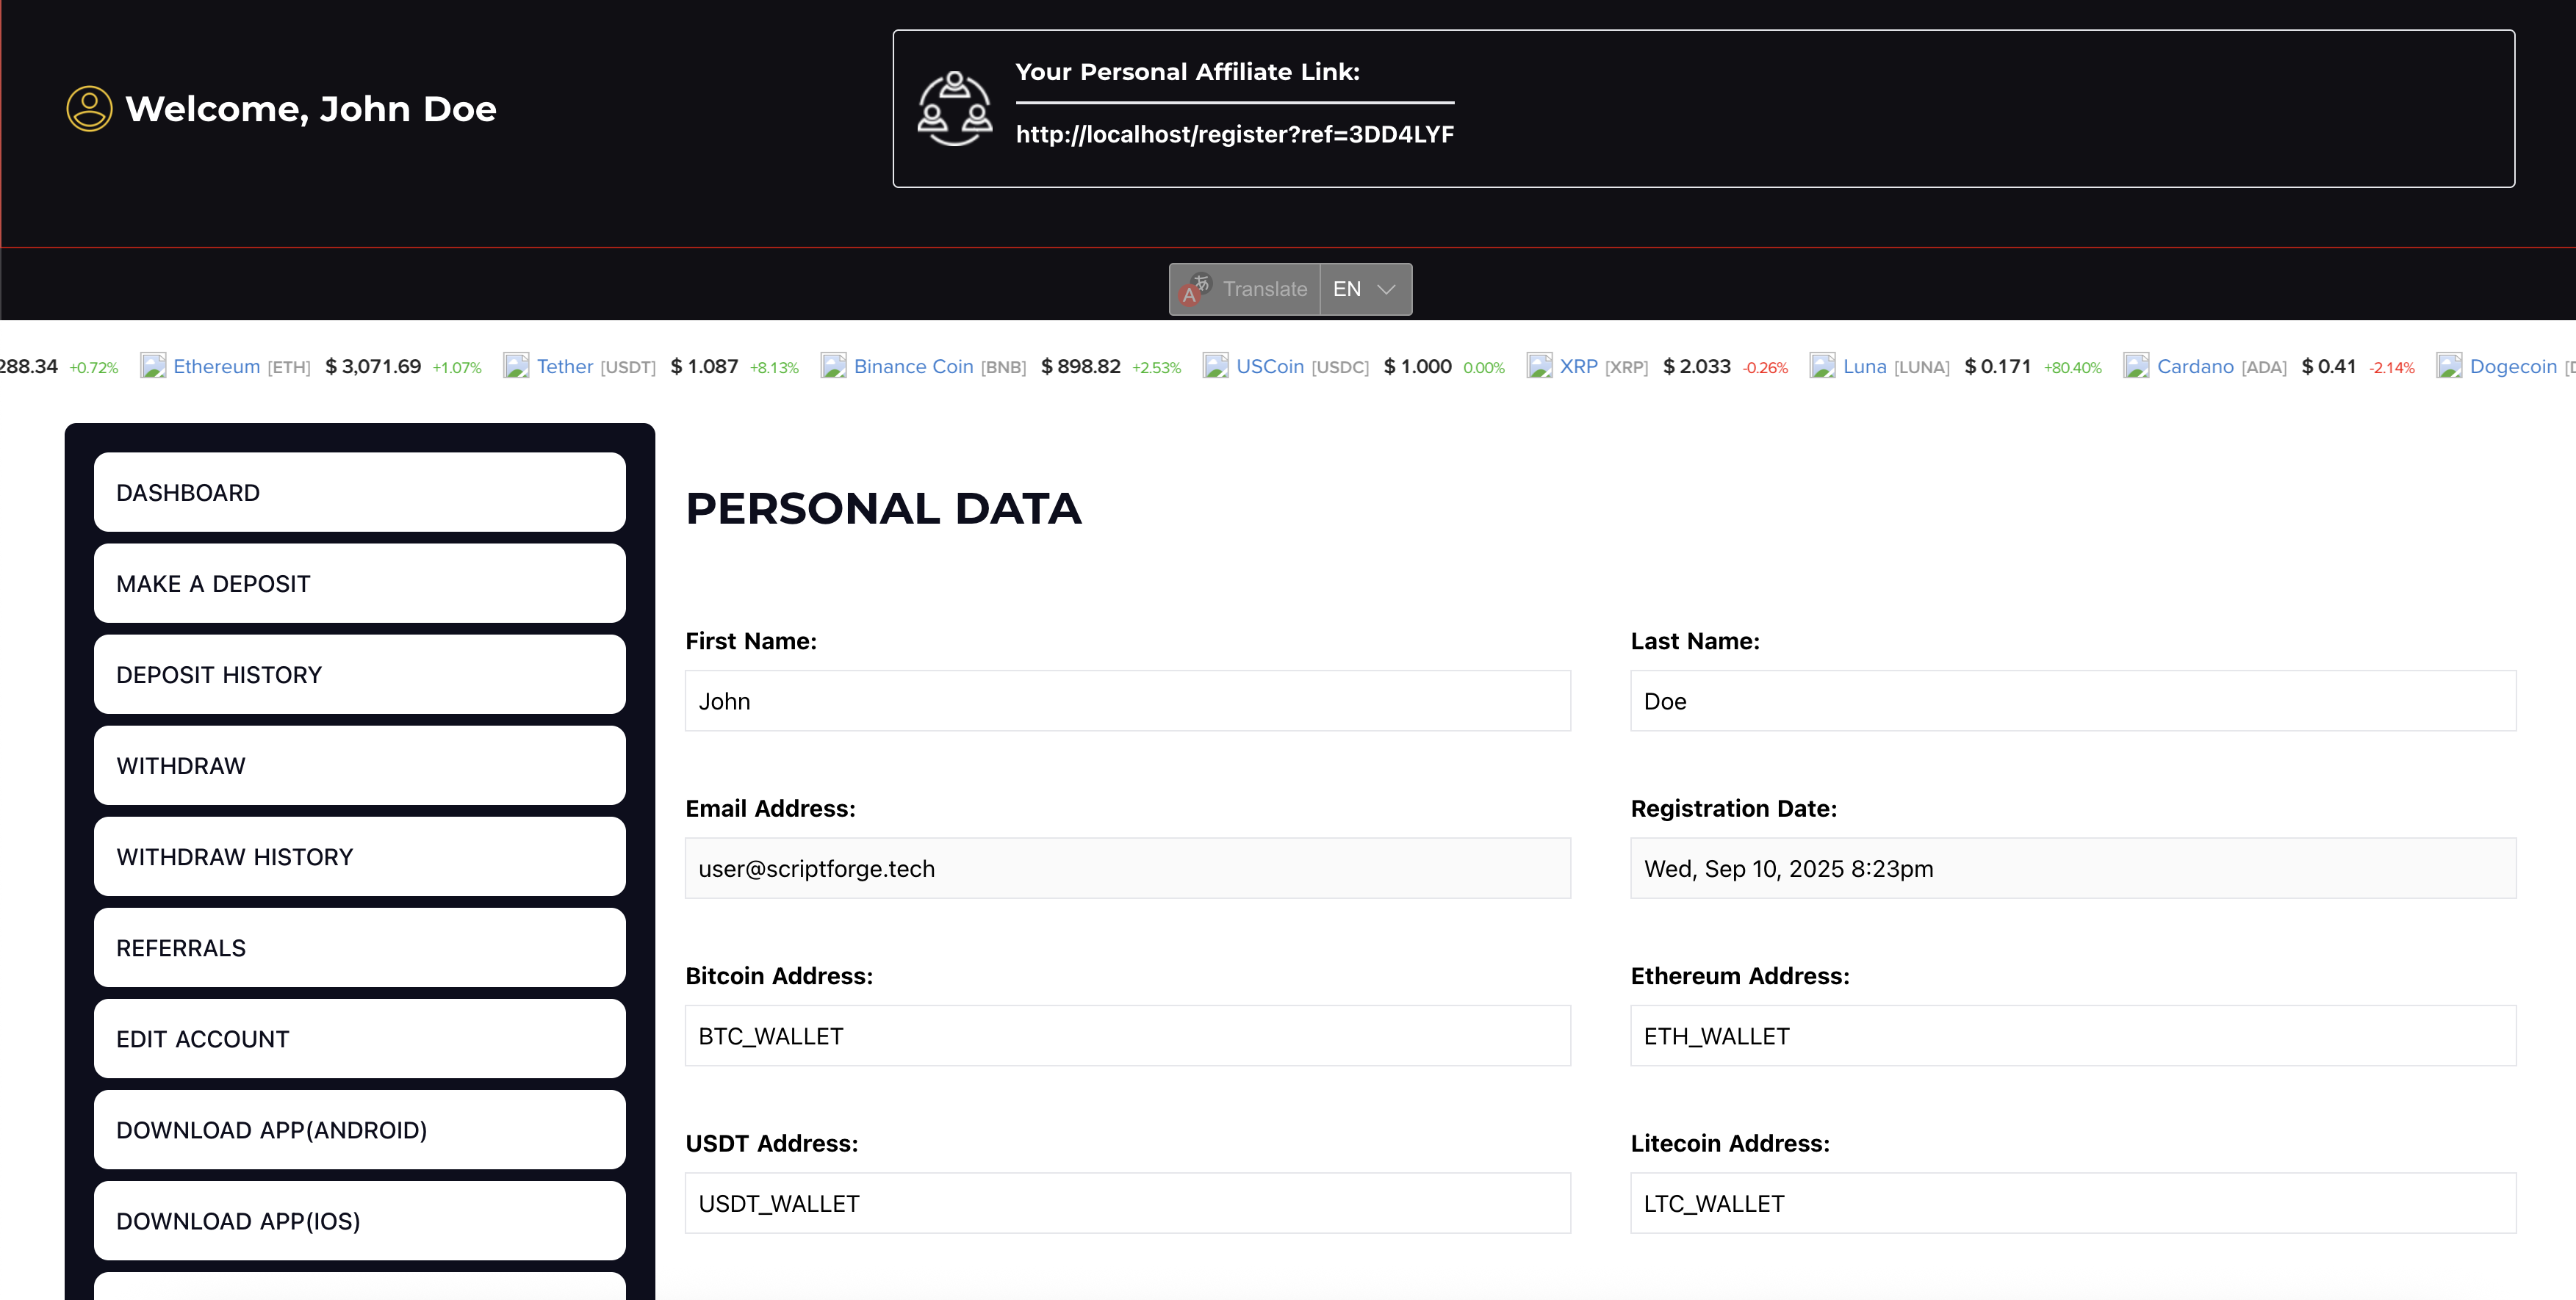The width and height of the screenshot is (2576, 1300).
Task: Click the Cardano coin icon in ticker
Action: tap(2136, 366)
